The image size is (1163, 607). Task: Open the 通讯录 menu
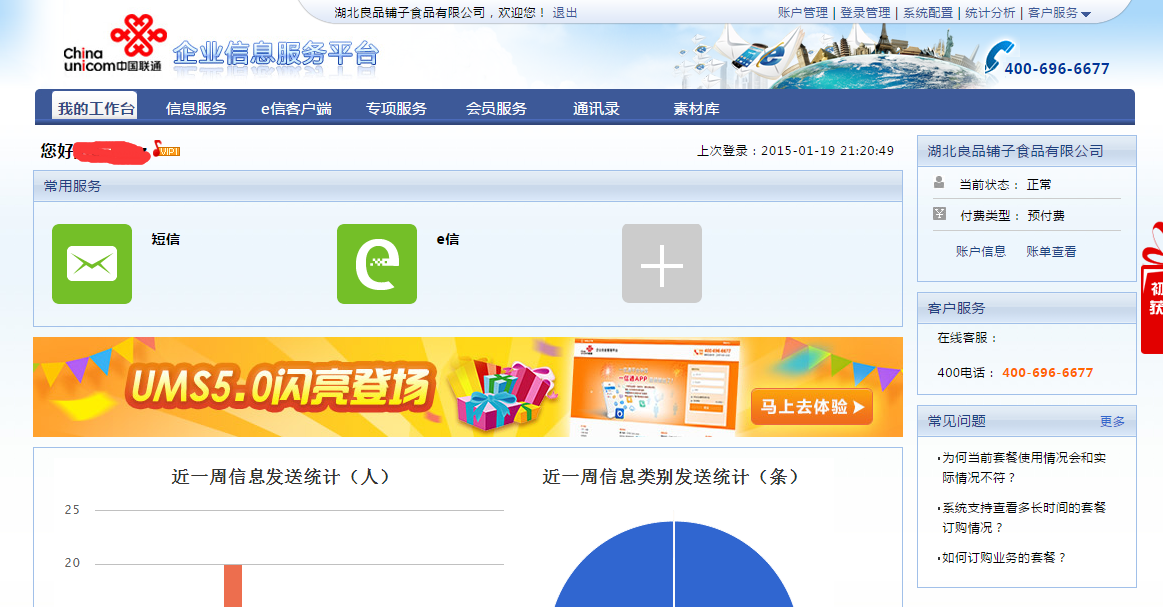(596, 108)
